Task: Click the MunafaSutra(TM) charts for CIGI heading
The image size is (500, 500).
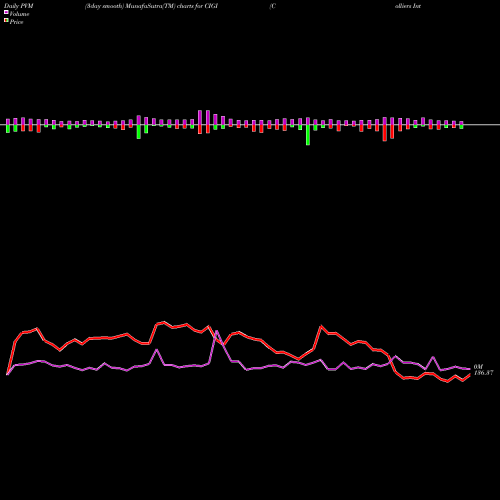Action: click(x=151, y=6)
